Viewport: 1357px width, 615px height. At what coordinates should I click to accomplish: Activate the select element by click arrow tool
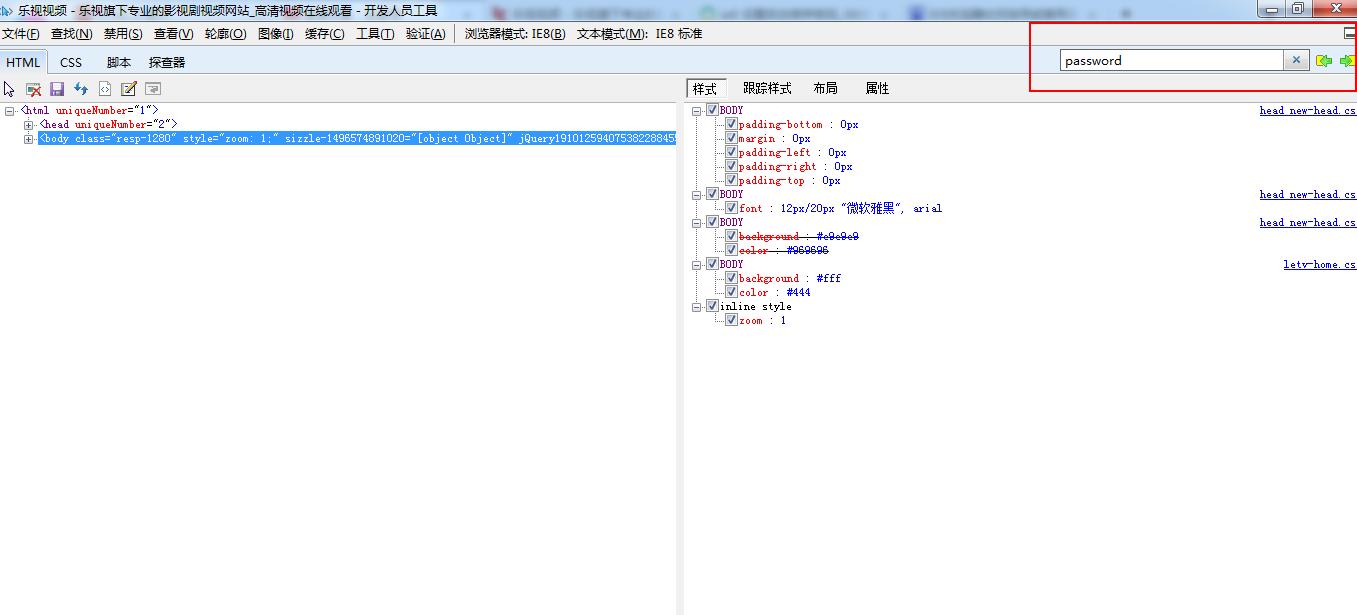point(10,89)
